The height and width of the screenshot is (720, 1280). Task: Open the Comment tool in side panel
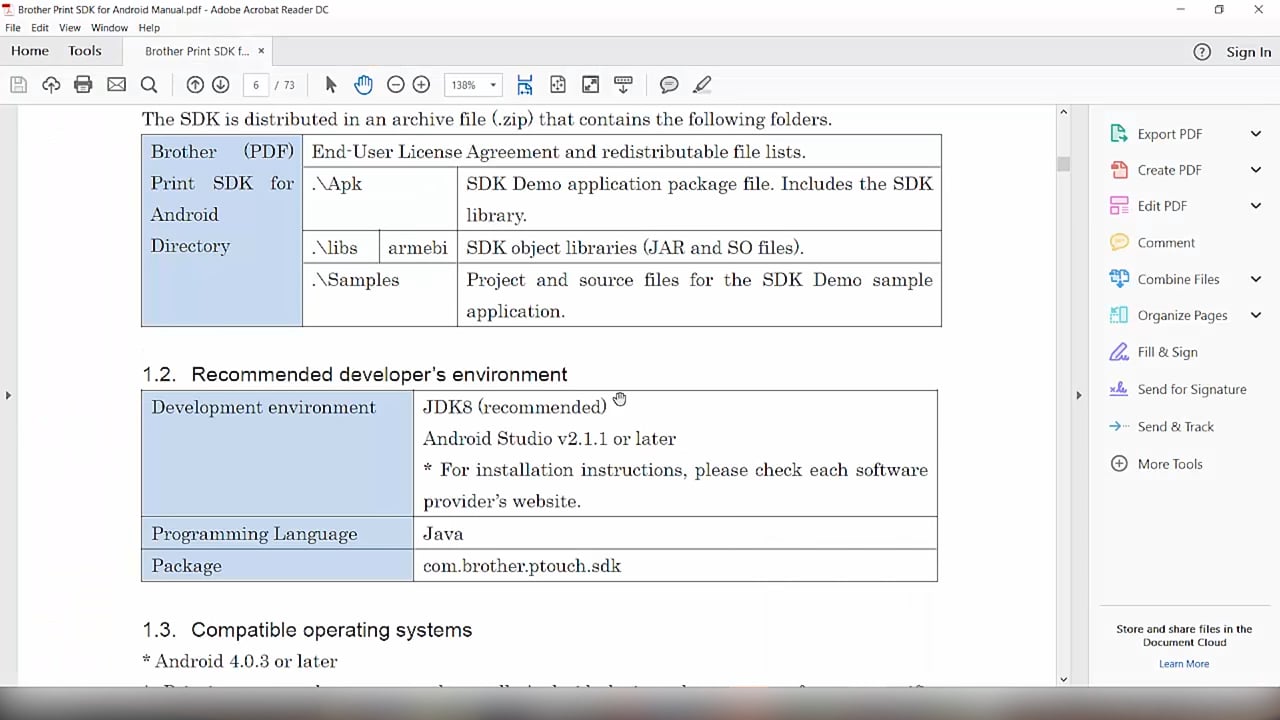click(1166, 243)
